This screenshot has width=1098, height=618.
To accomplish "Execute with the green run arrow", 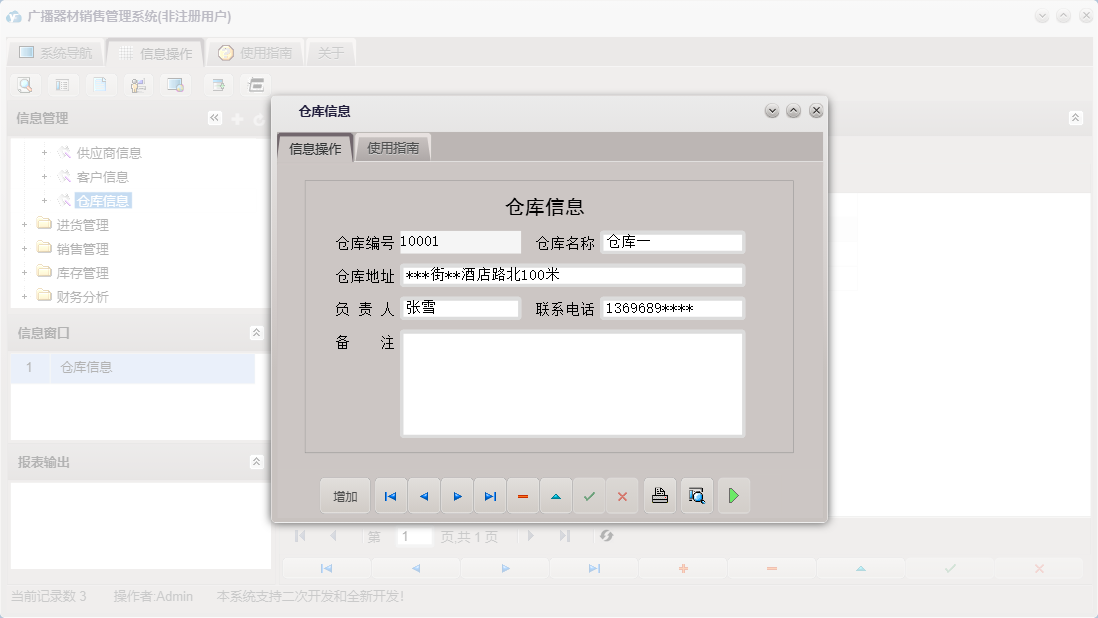I will tap(733, 495).
